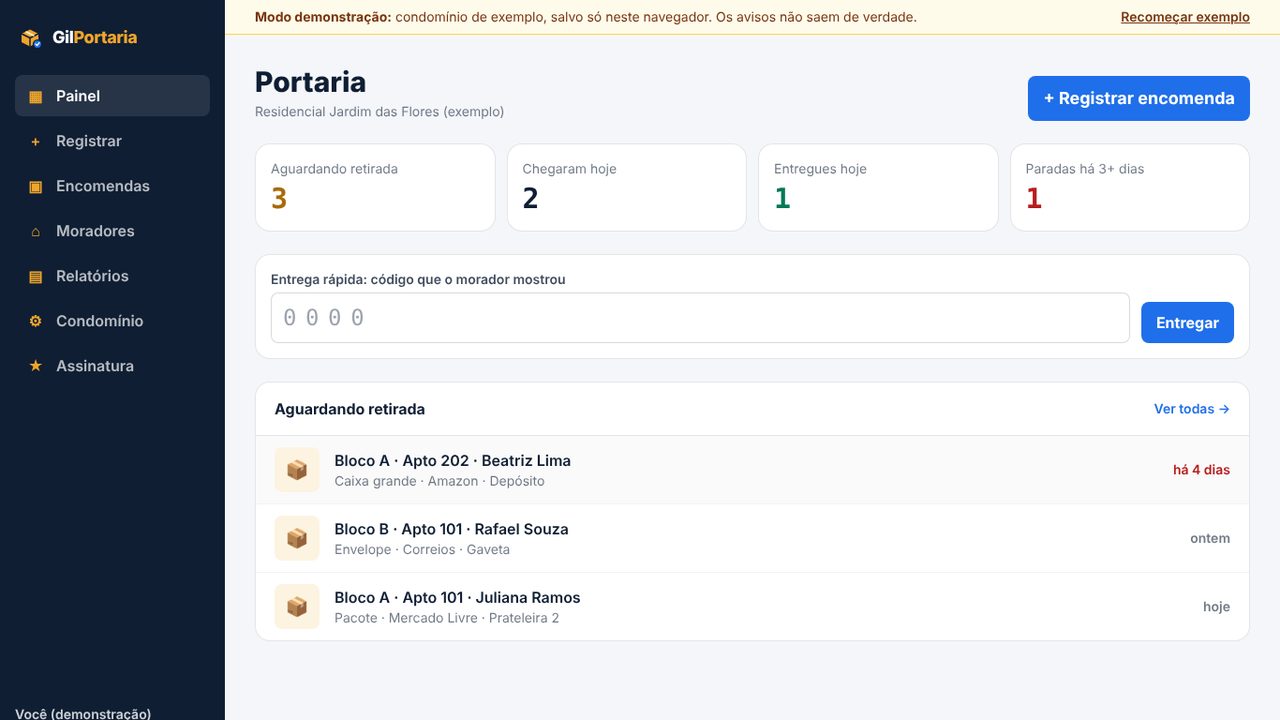Click the package icon for Beatriz Lima
Image resolution: width=1280 pixels, height=720 pixels.
297,470
